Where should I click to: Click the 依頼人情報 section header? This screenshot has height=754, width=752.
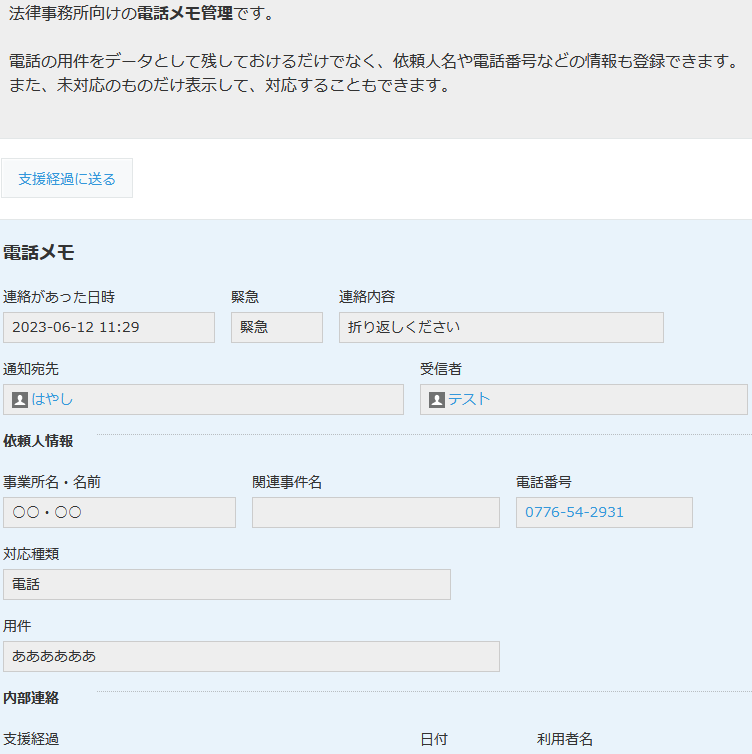tap(38, 441)
